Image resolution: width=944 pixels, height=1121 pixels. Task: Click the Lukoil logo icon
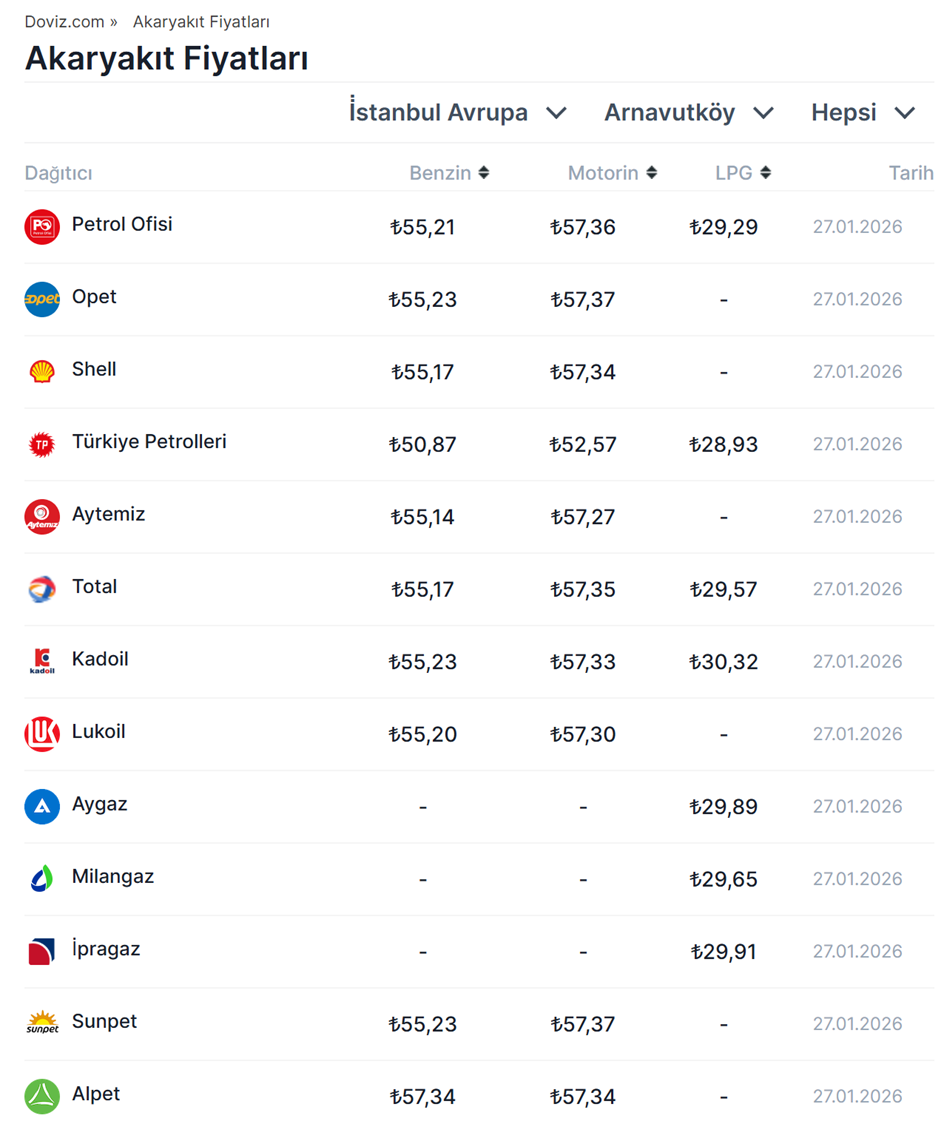click(42, 734)
